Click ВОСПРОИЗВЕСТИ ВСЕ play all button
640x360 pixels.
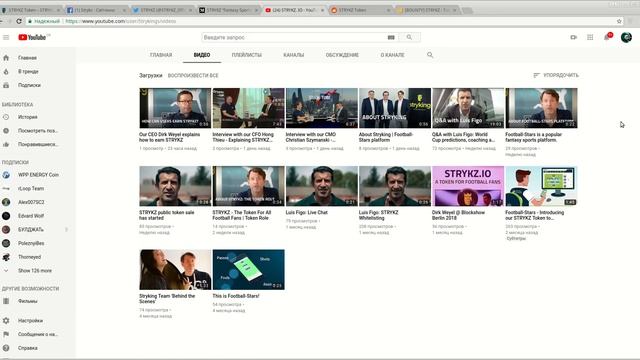point(193,76)
